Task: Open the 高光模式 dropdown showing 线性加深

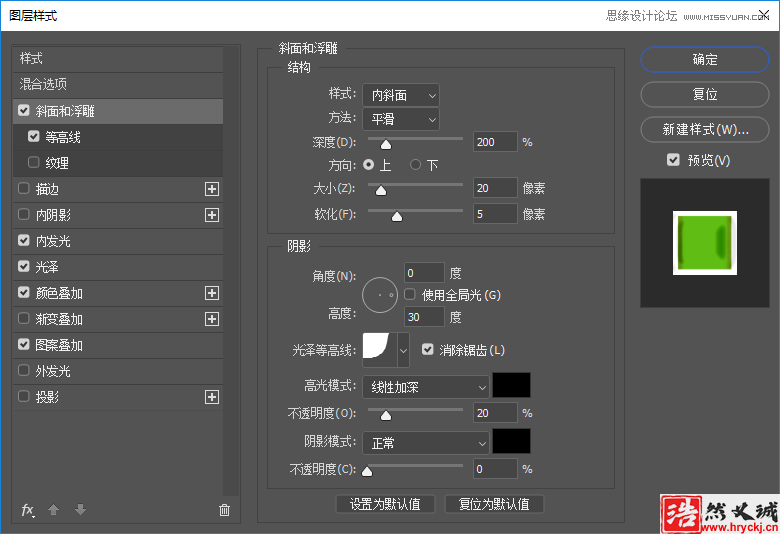Action: [x=426, y=387]
